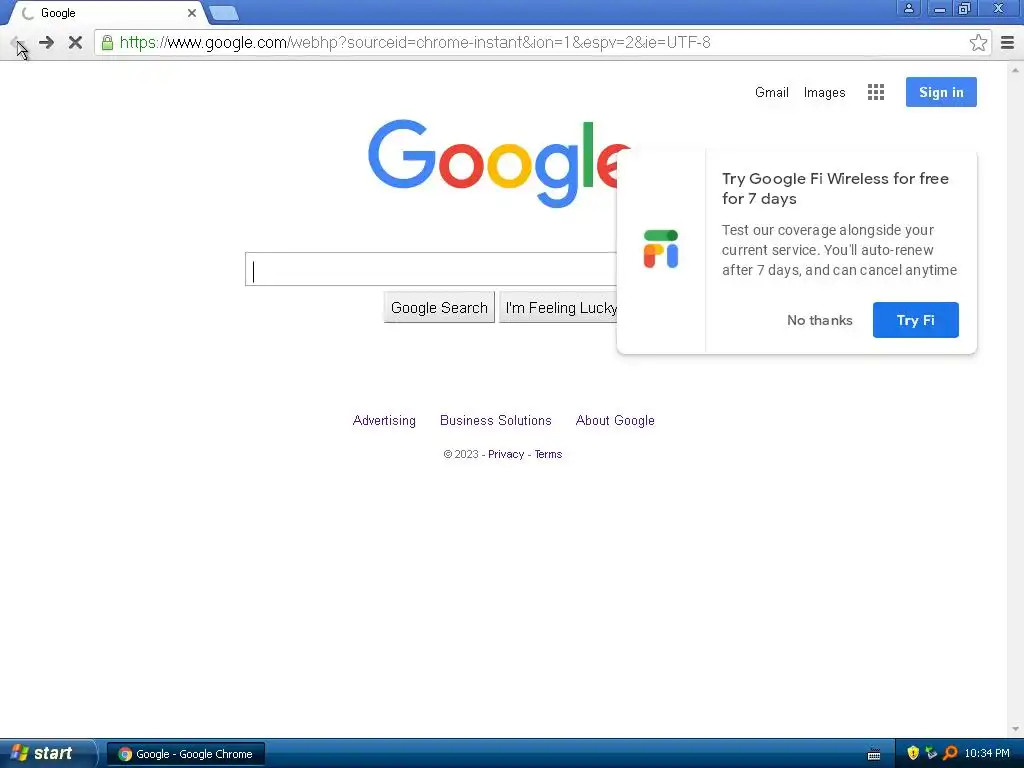Image resolution: width=1024 pixels, height=768 pixels.
Task: Open the Advertising link
Action: coord(384,421)
